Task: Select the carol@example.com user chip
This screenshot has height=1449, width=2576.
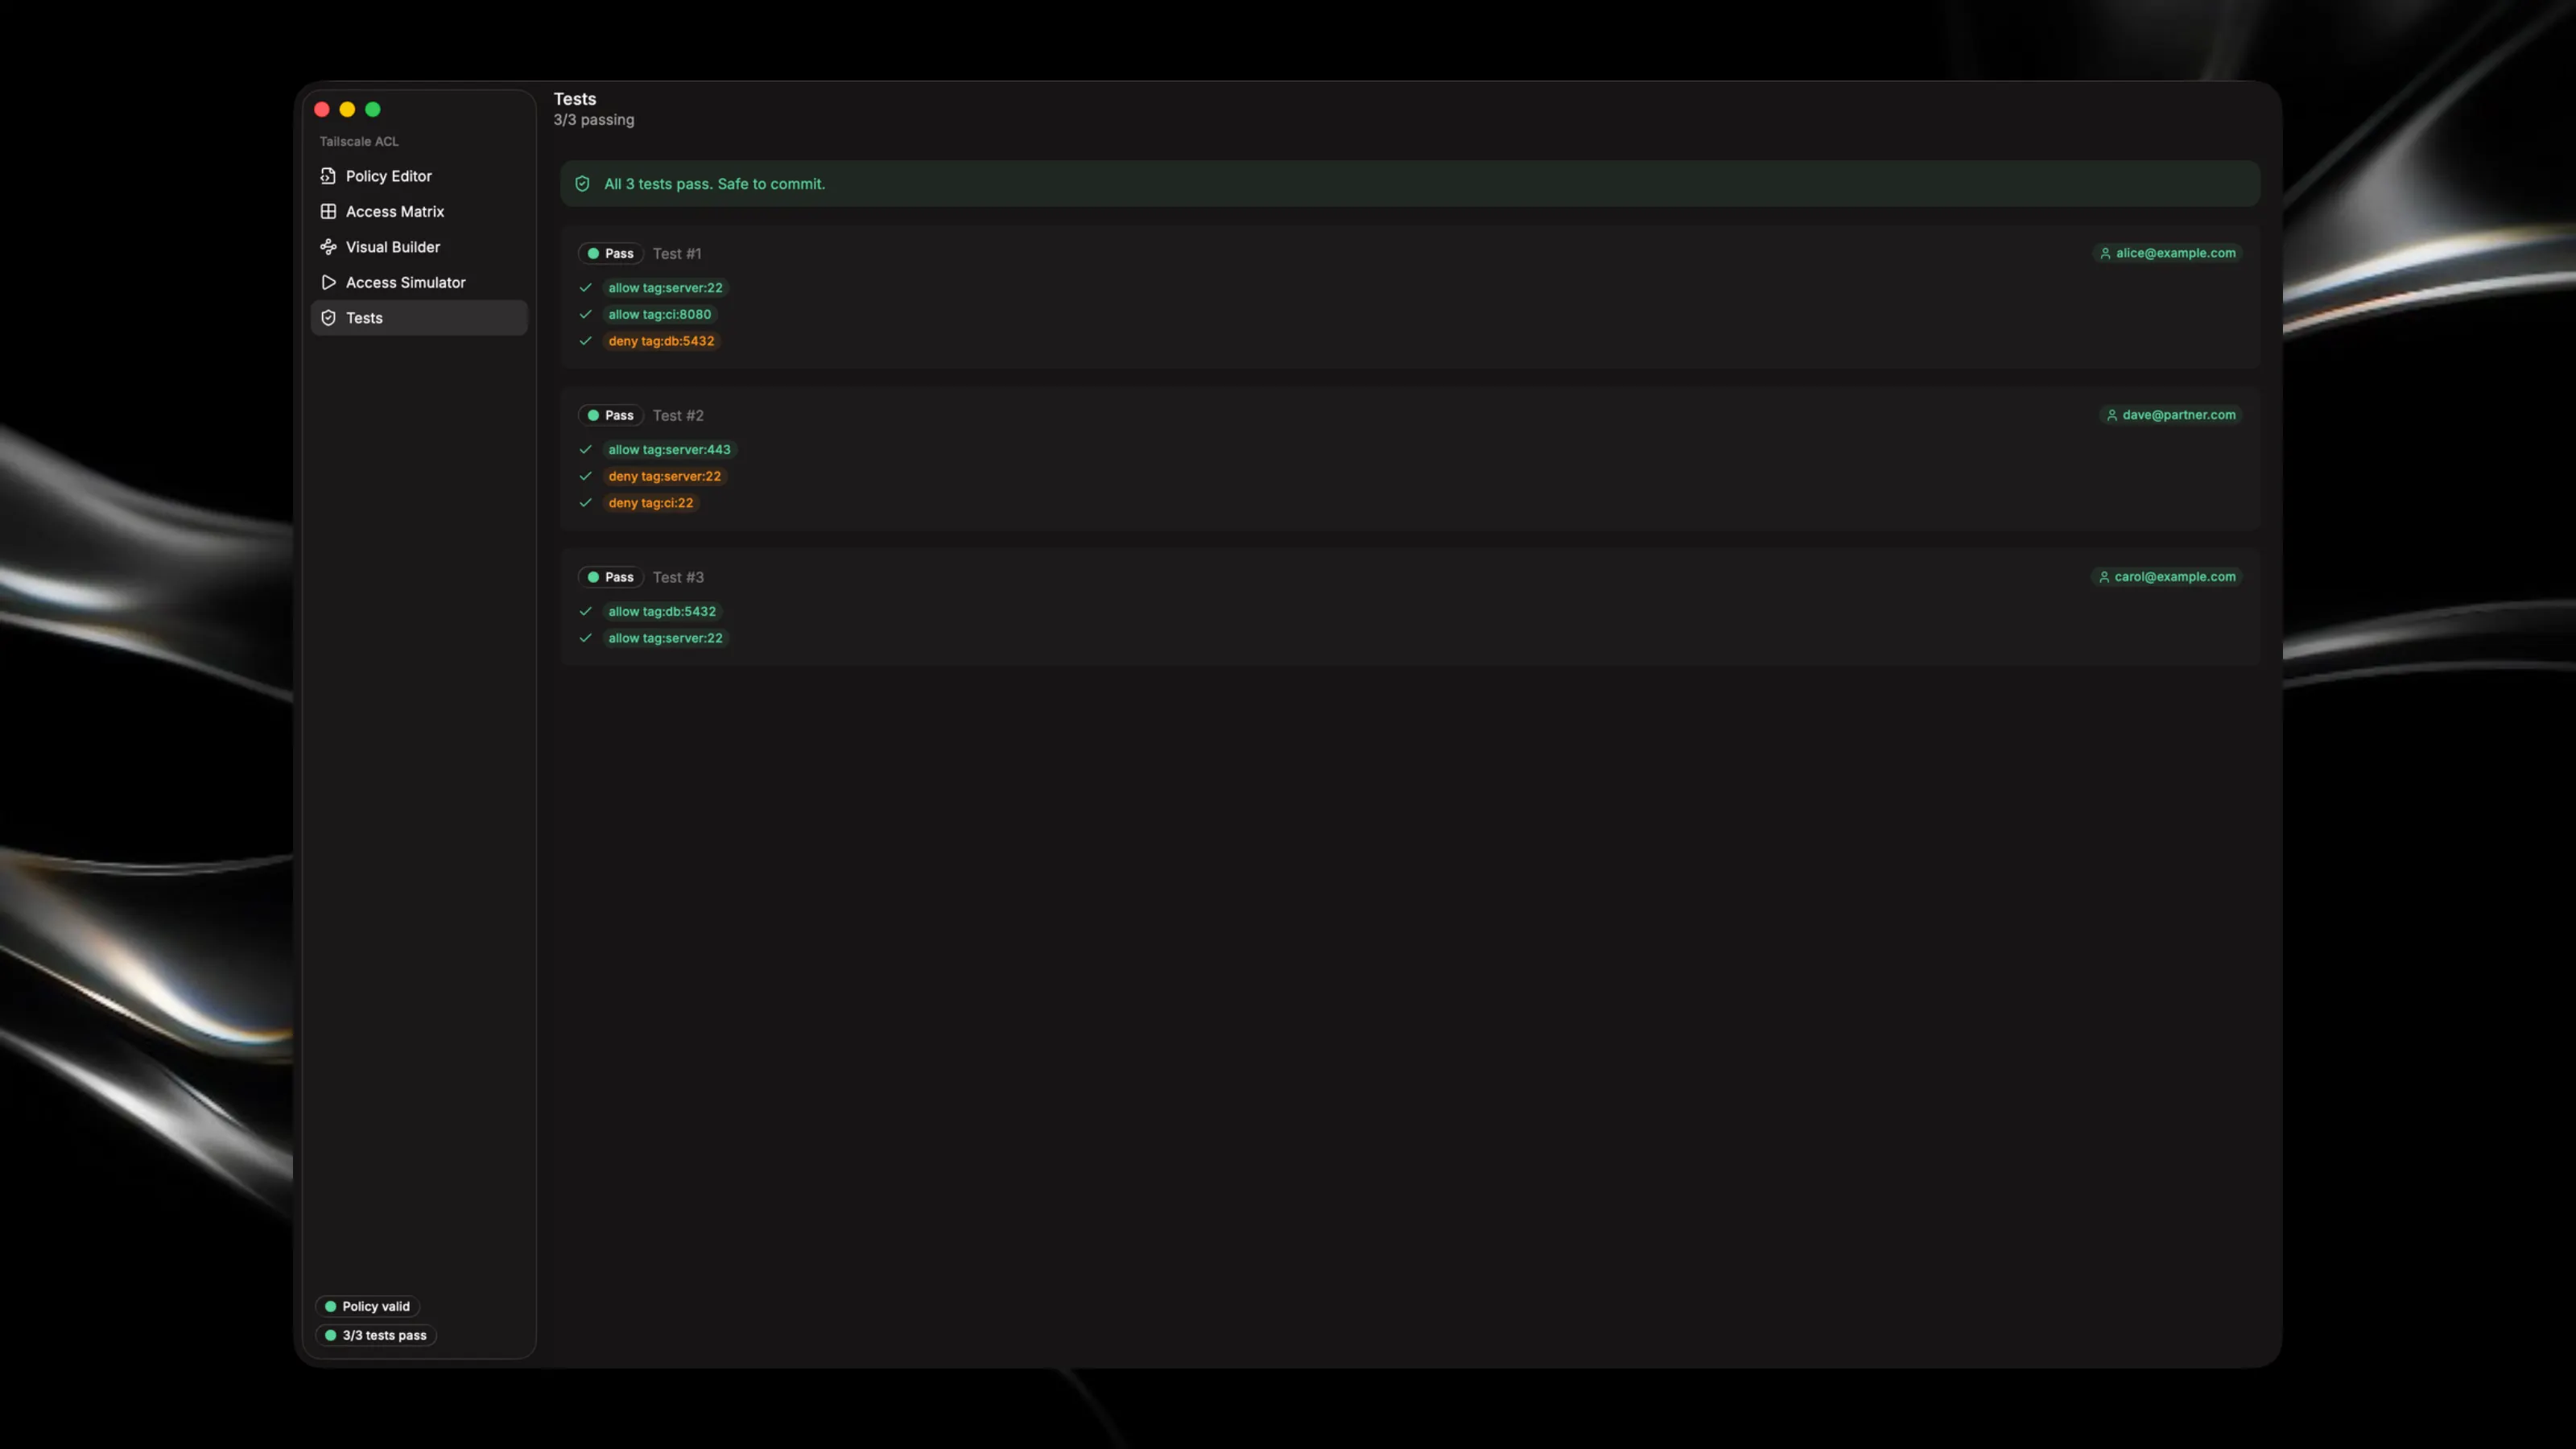Action: [x=2166, y=577]
